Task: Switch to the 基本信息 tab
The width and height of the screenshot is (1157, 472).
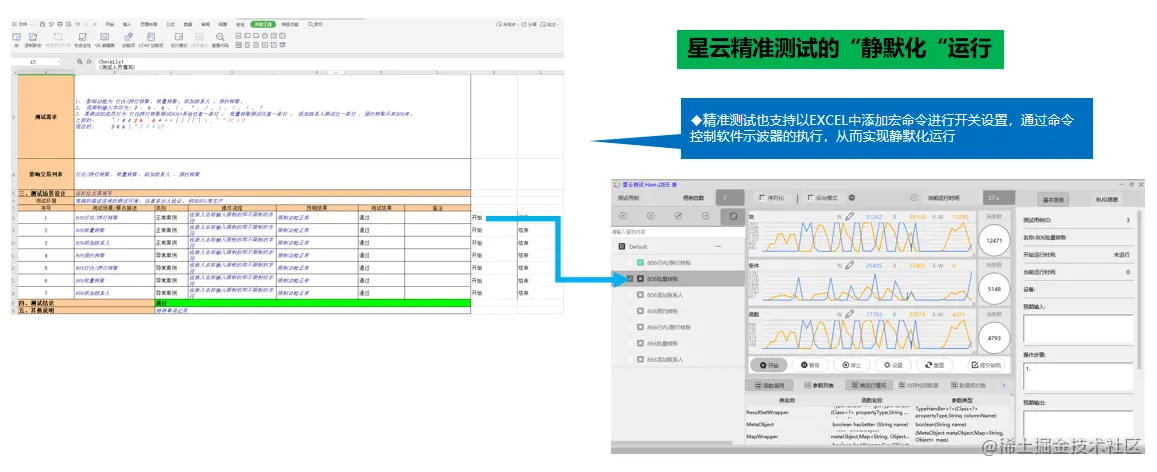Action: click(1051, 199)
